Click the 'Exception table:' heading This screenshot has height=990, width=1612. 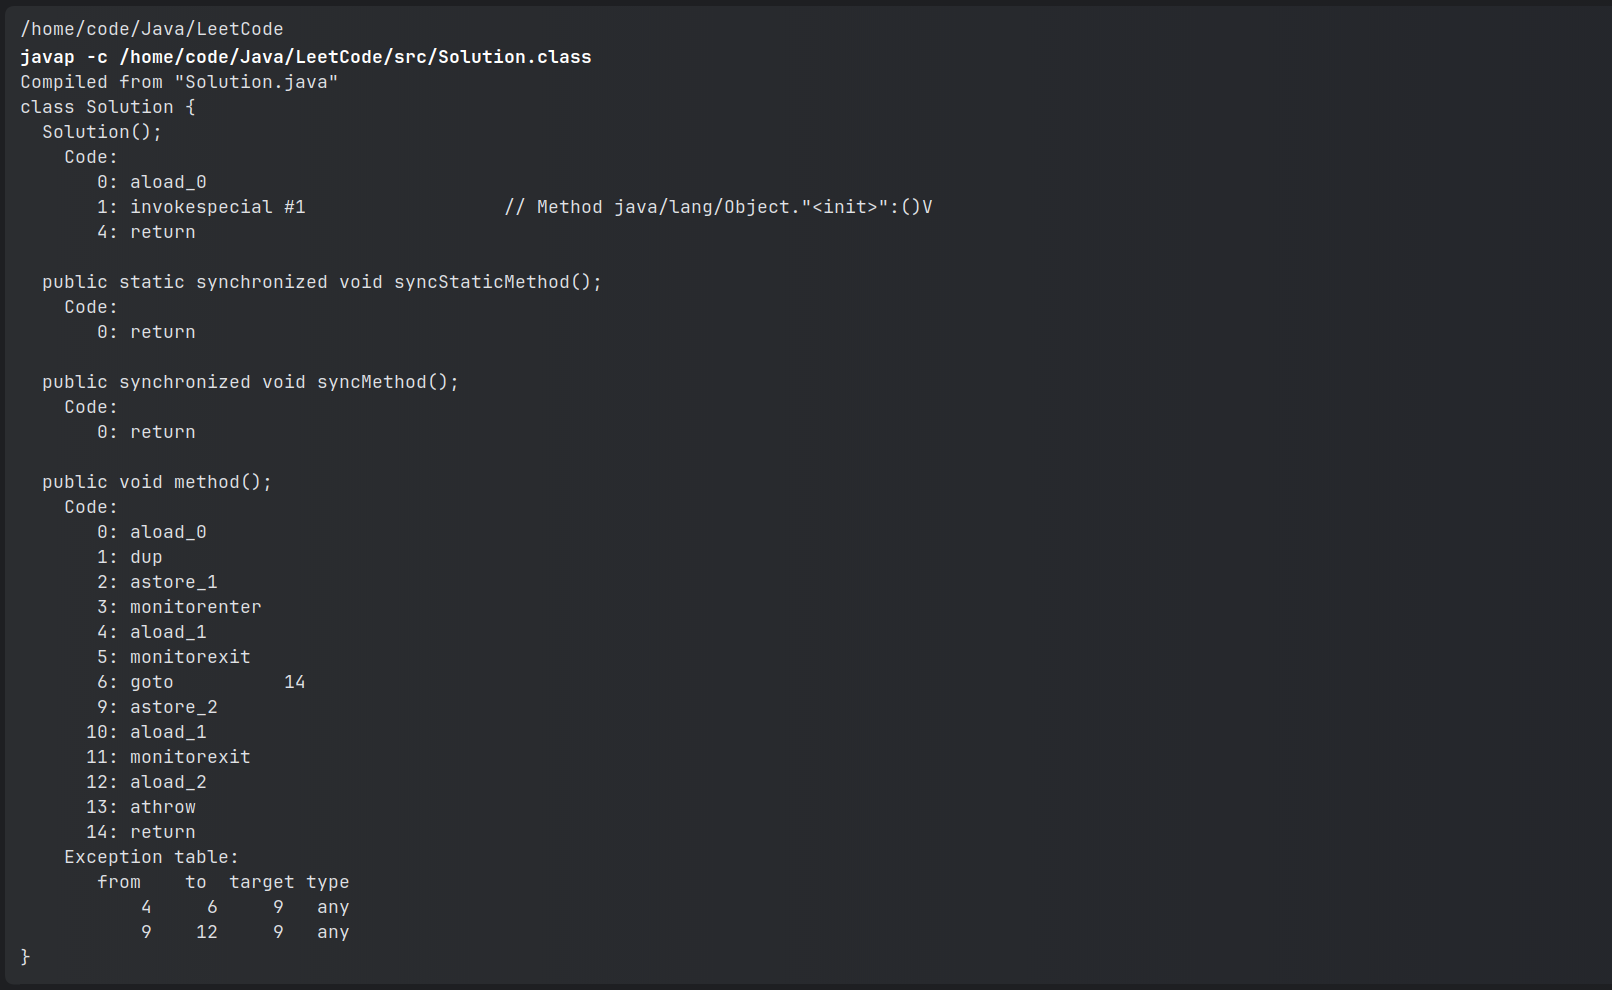pos(151,857)
